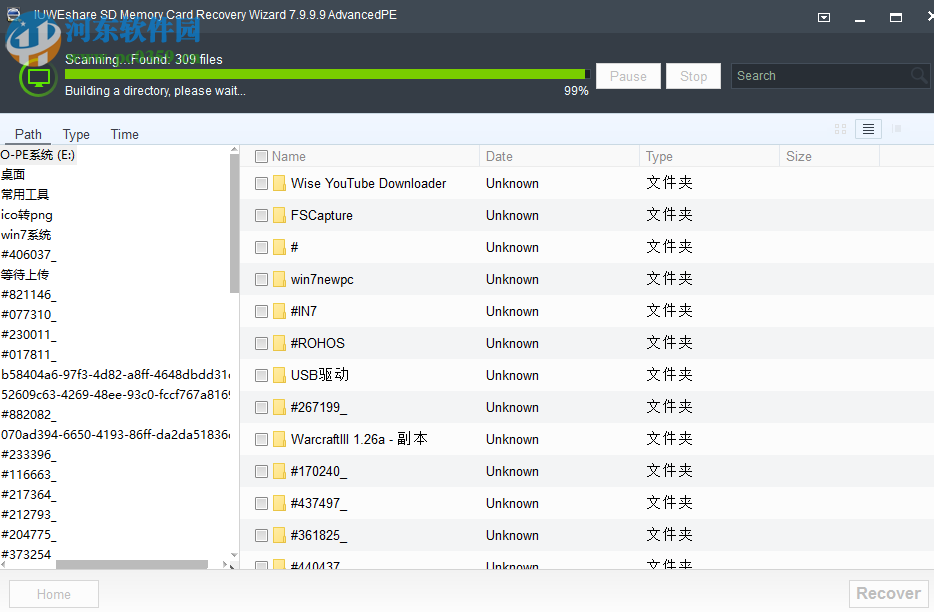Select the list view icon

868,128
